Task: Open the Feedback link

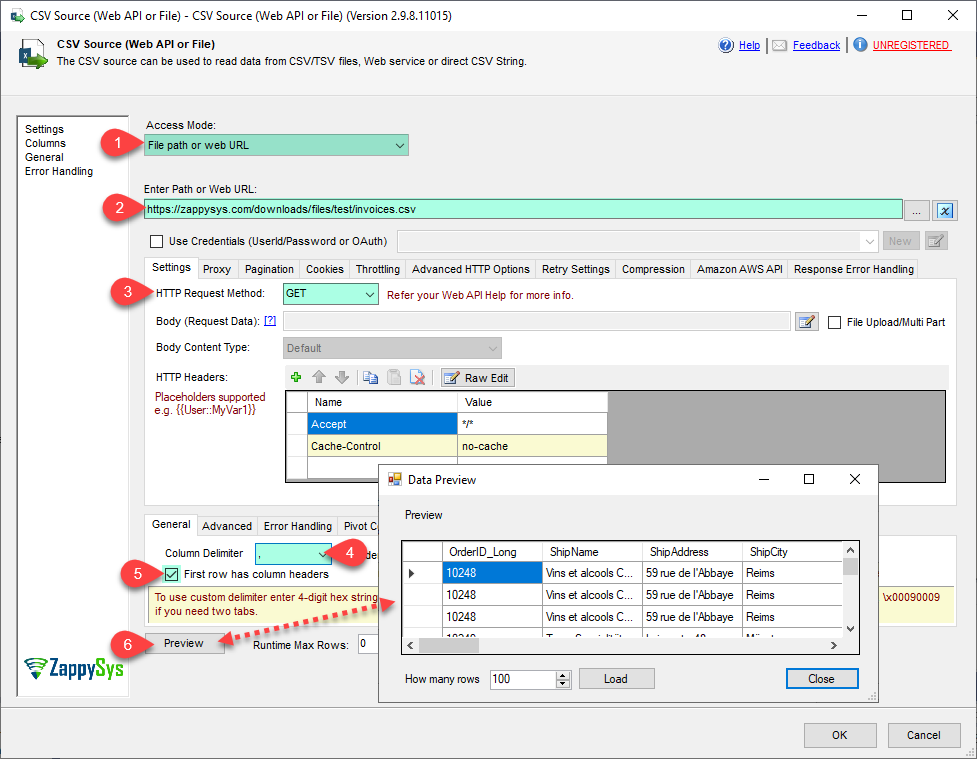Action: [x=816, y=45]
